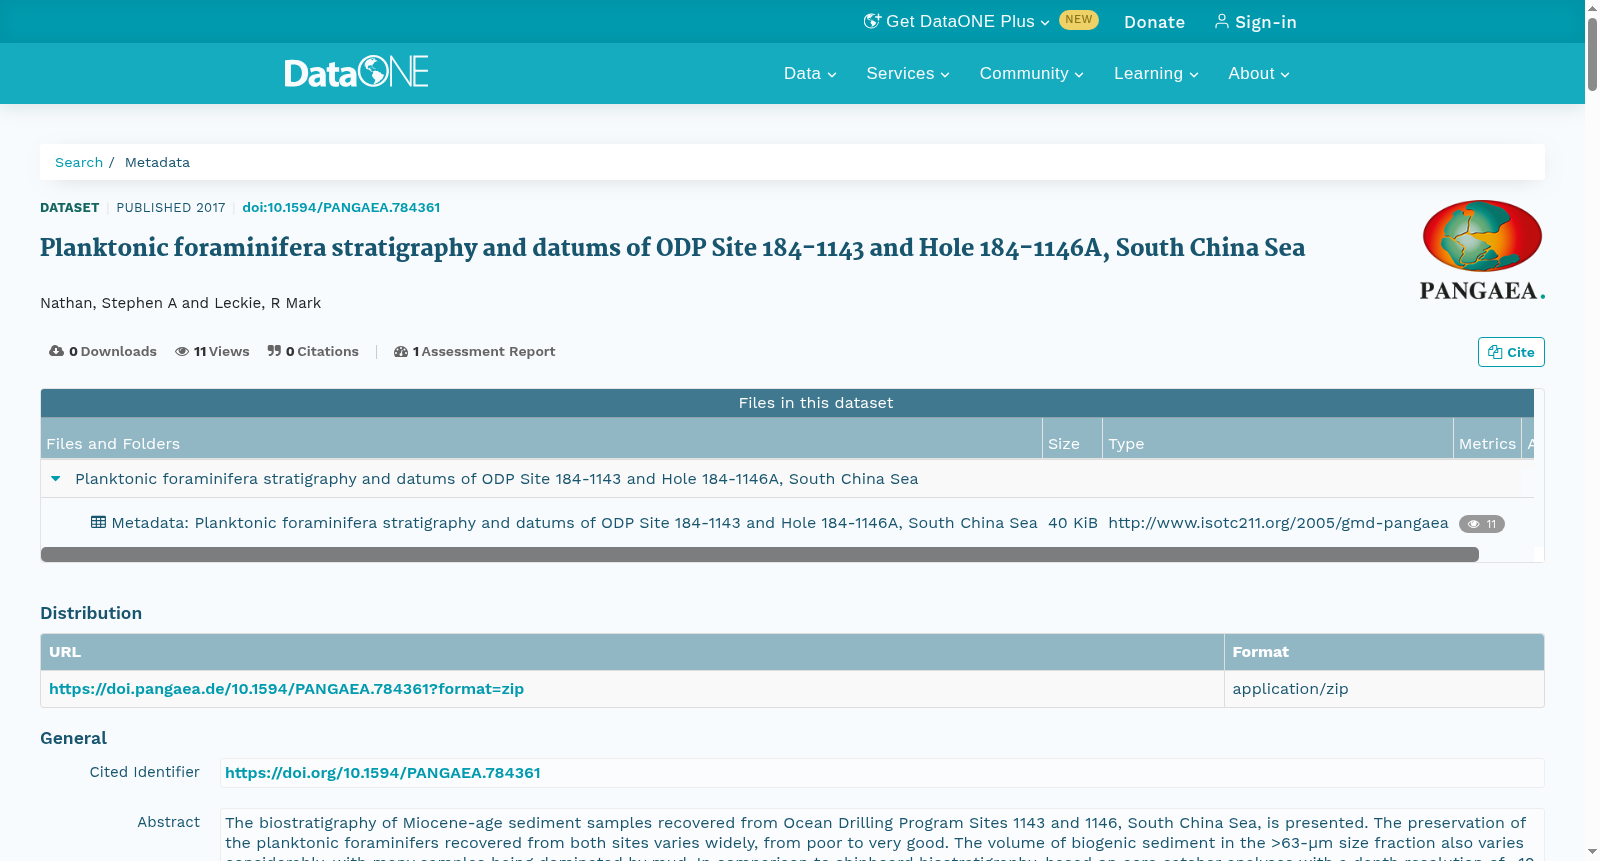Click the dataset title heading
1600x861 pixels.
tap(672, 248)
